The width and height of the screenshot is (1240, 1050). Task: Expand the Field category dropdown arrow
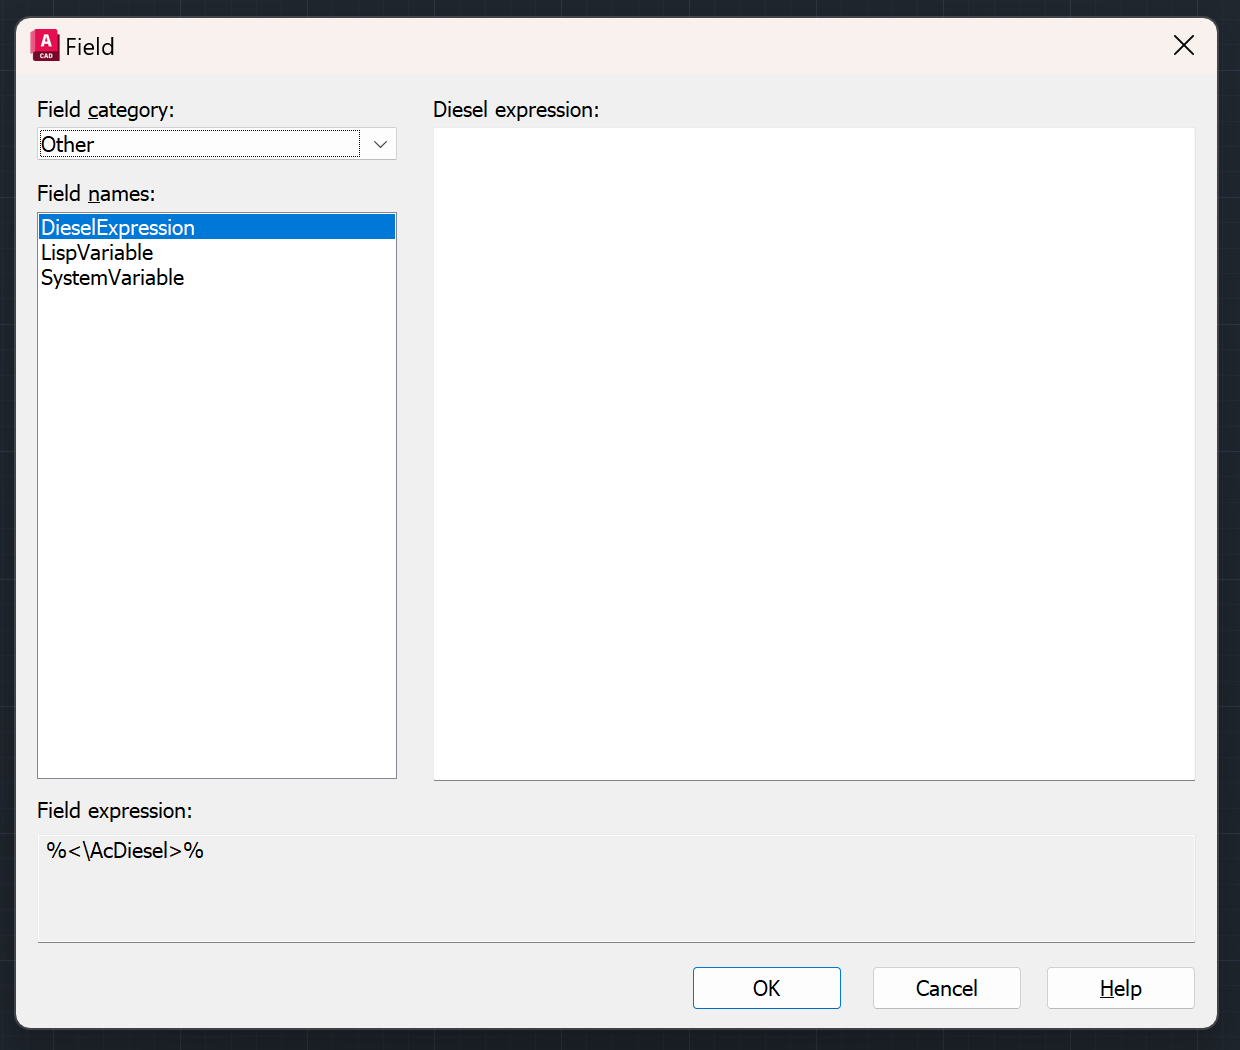click(x=380, y=144)
